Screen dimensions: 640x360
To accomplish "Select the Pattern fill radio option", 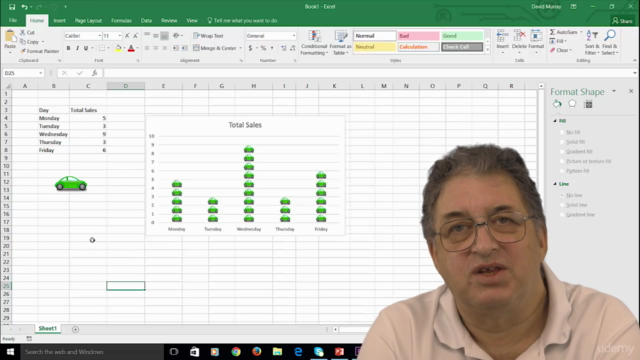I will coord(562,171).
